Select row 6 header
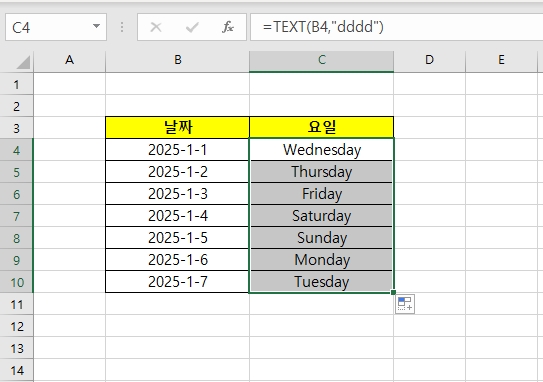Image resolution: width=543 pixels, height=382 pixels. tap(17, 194)
